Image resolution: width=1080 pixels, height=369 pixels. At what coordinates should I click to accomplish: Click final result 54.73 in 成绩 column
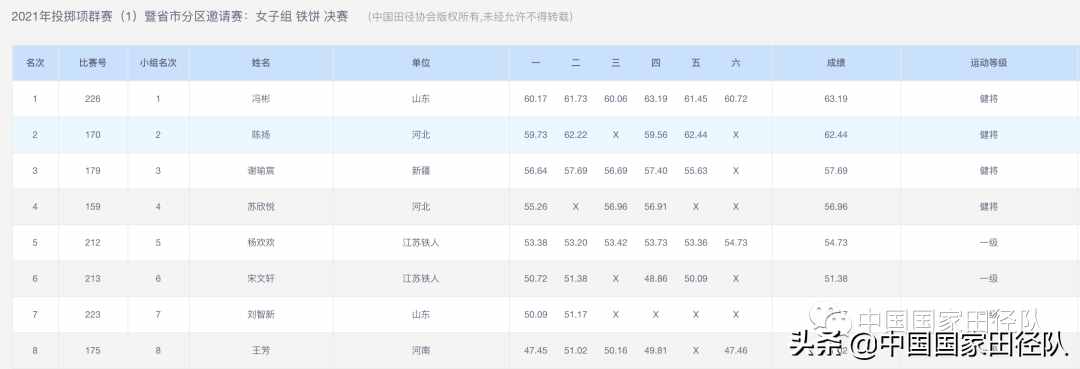[835, 243]
